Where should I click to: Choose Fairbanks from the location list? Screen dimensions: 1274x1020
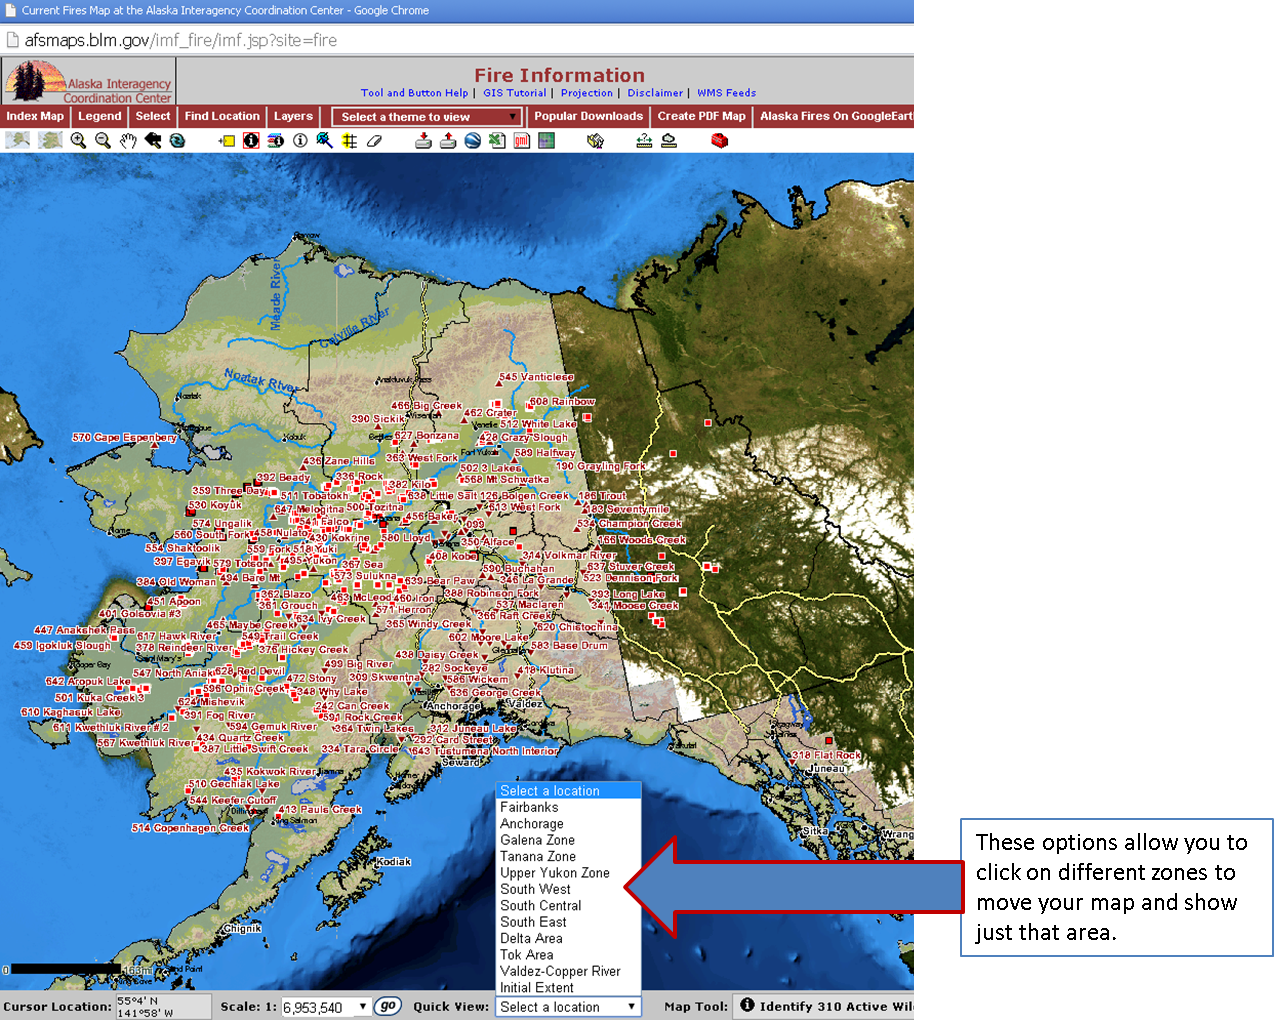coord(529,807)
